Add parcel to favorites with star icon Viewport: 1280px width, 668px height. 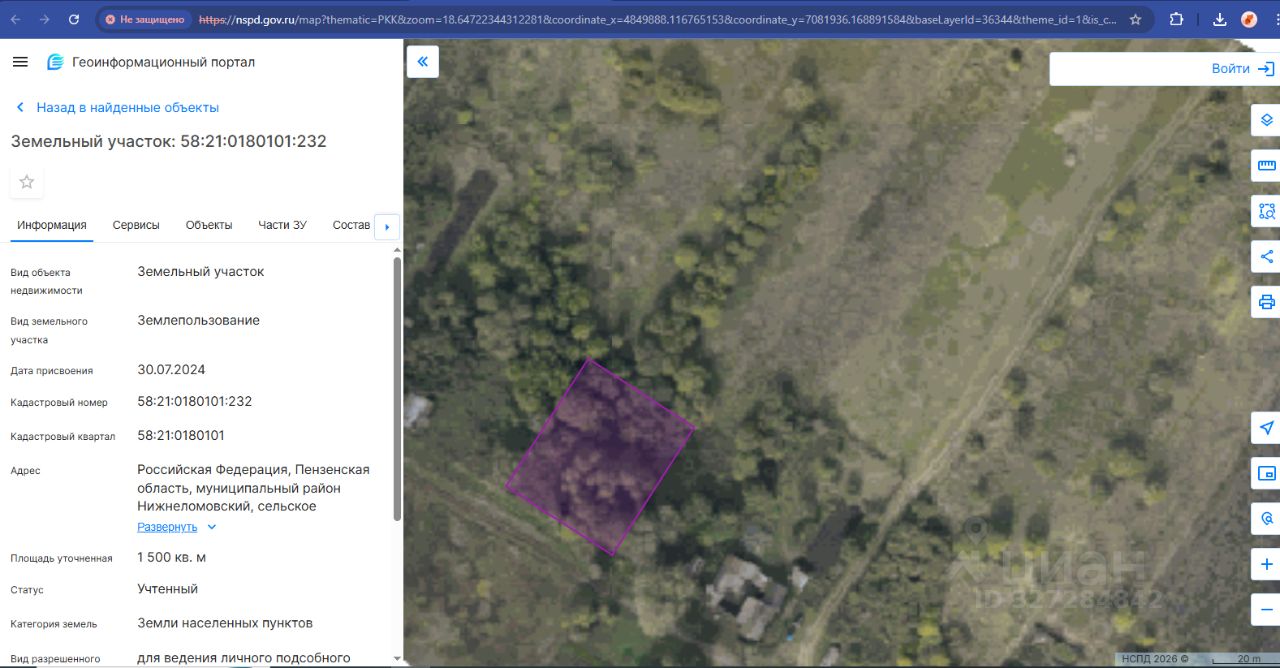coord(27,182)
